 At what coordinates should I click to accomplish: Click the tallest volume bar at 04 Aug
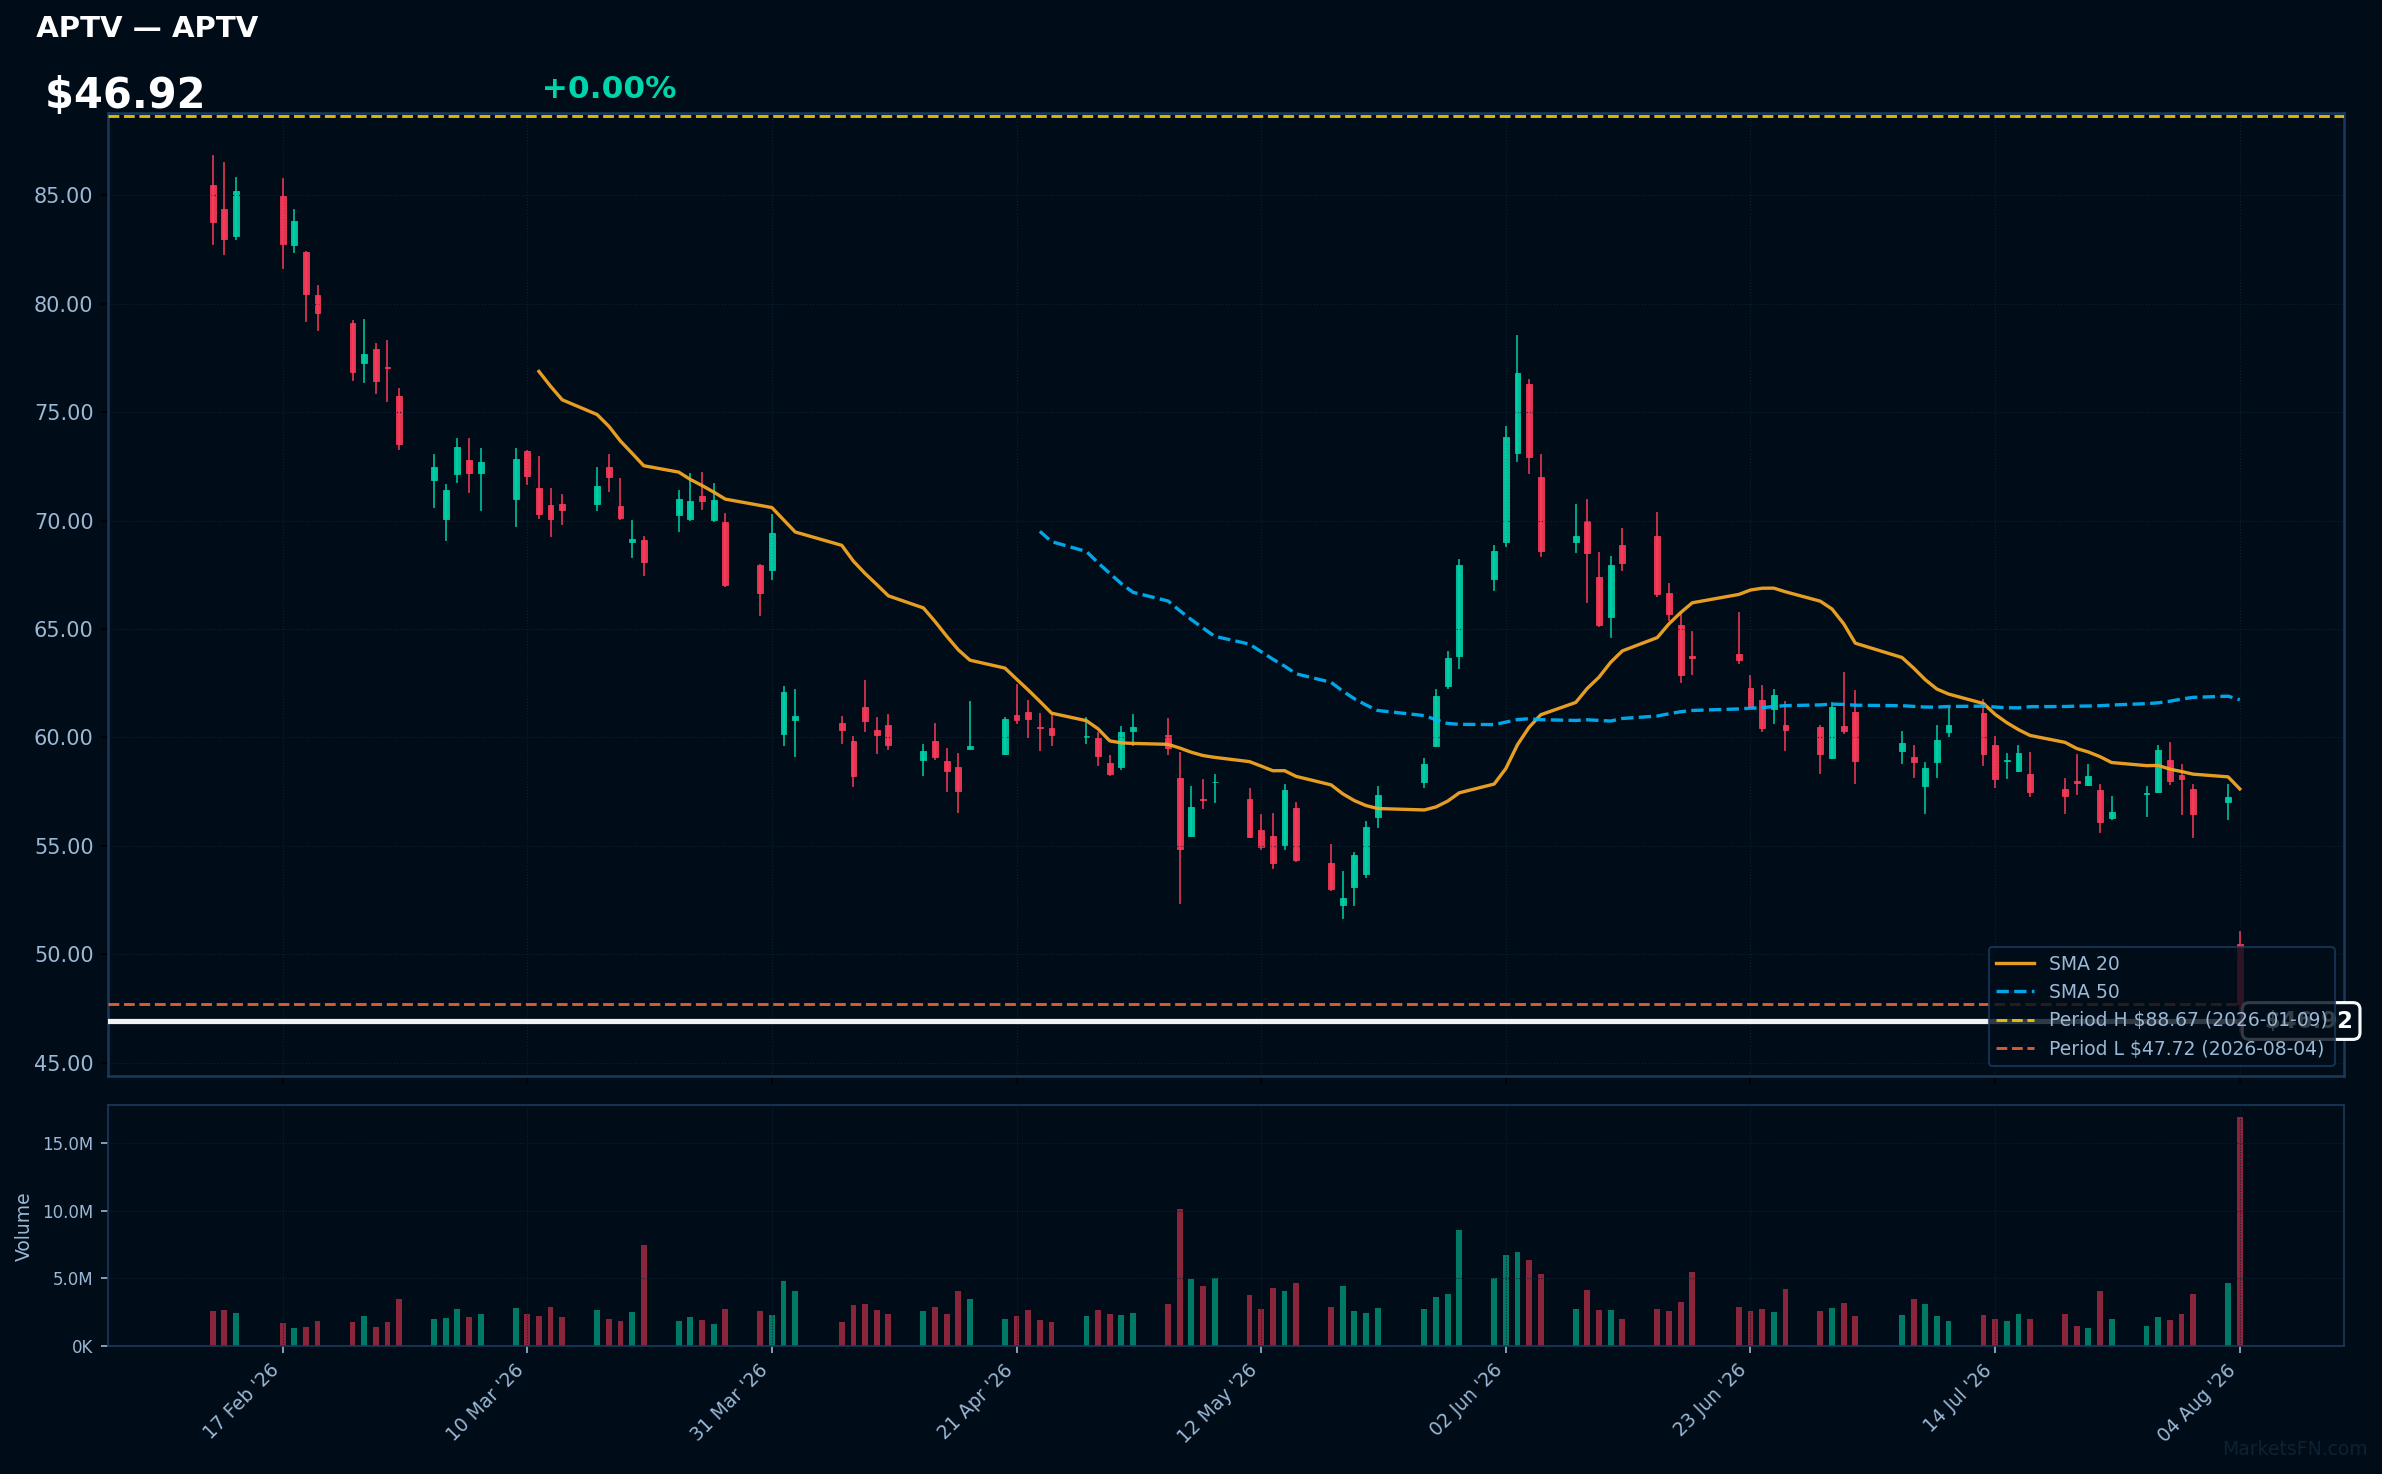pyautogui.click(x=2240, y=1231)
